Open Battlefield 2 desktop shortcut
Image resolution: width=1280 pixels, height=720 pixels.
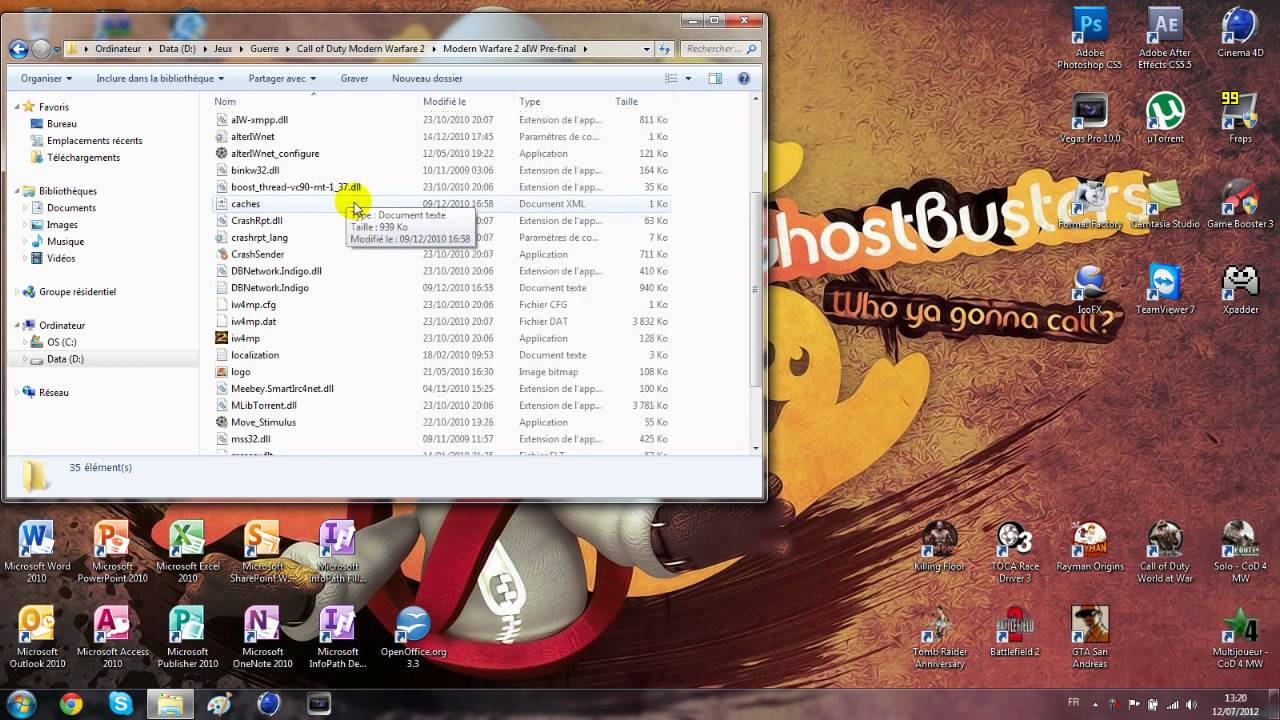coord(1015,632)
